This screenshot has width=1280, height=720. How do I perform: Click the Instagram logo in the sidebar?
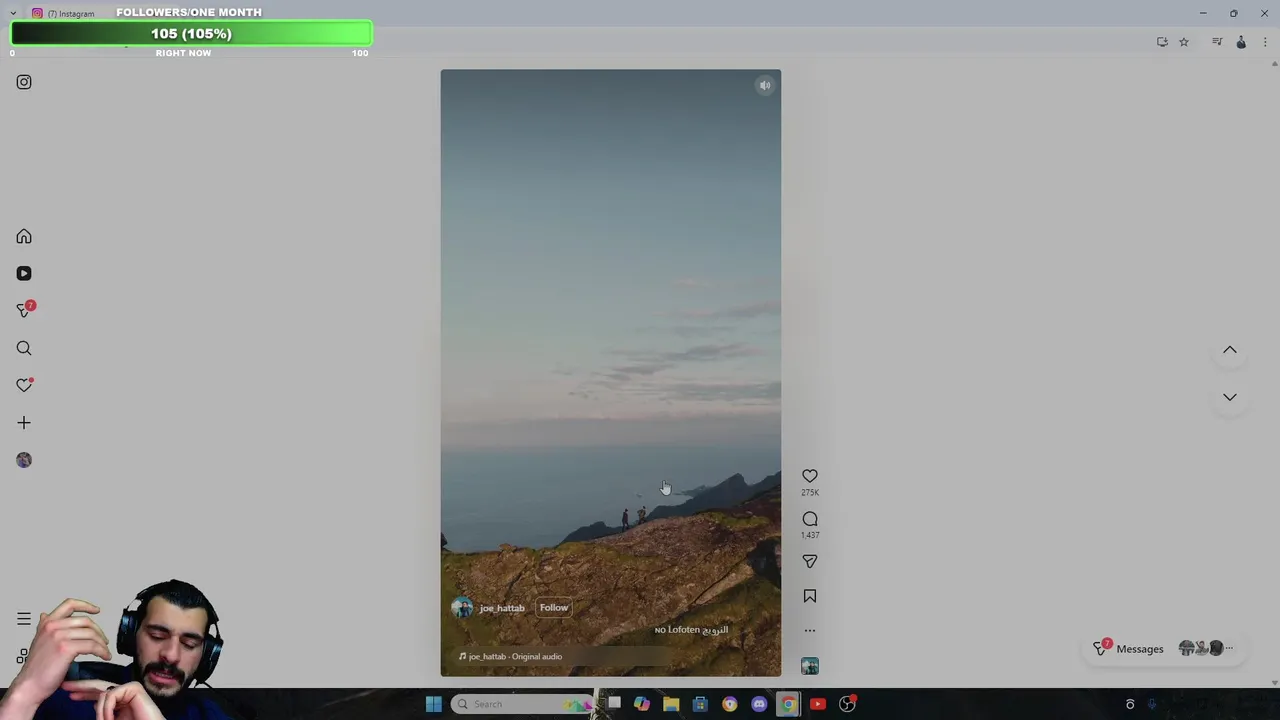(x=24, y=82)
